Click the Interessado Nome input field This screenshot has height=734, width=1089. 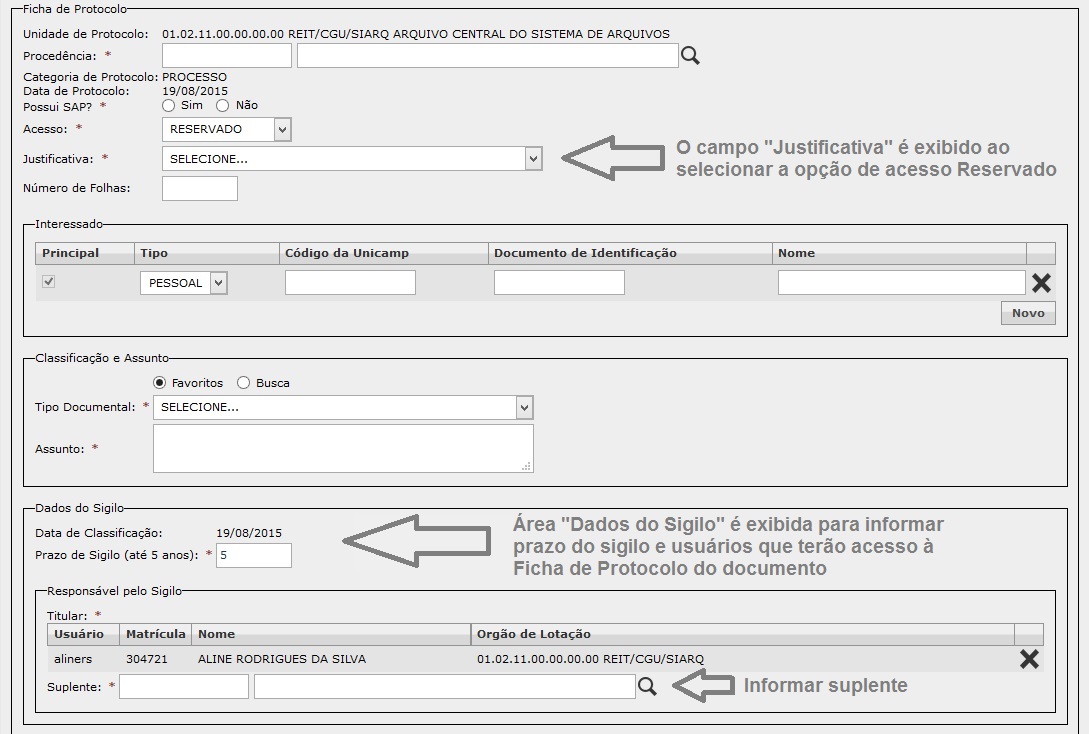901,283
